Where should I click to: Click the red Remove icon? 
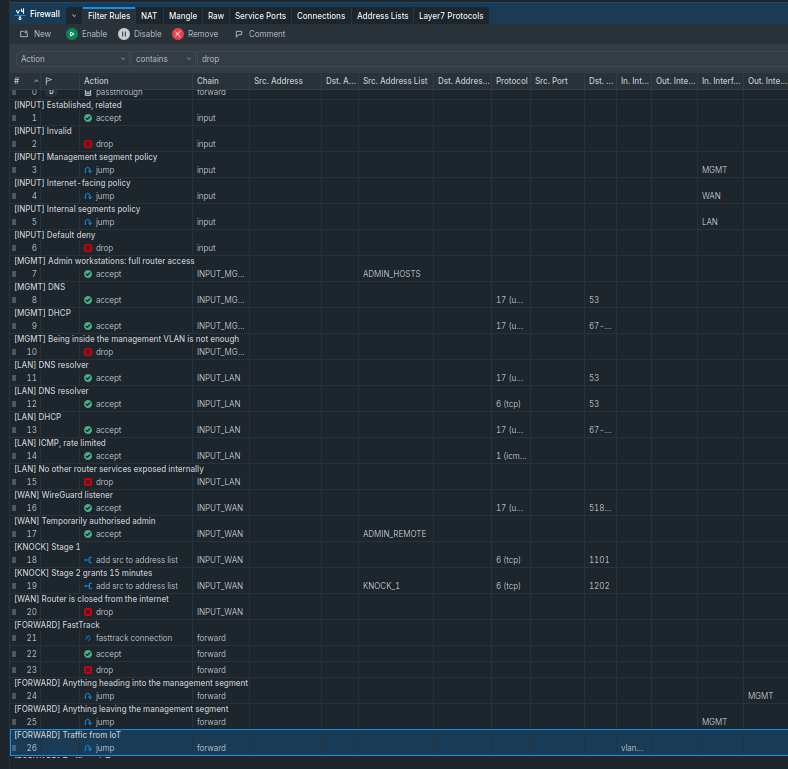point(178,34)
